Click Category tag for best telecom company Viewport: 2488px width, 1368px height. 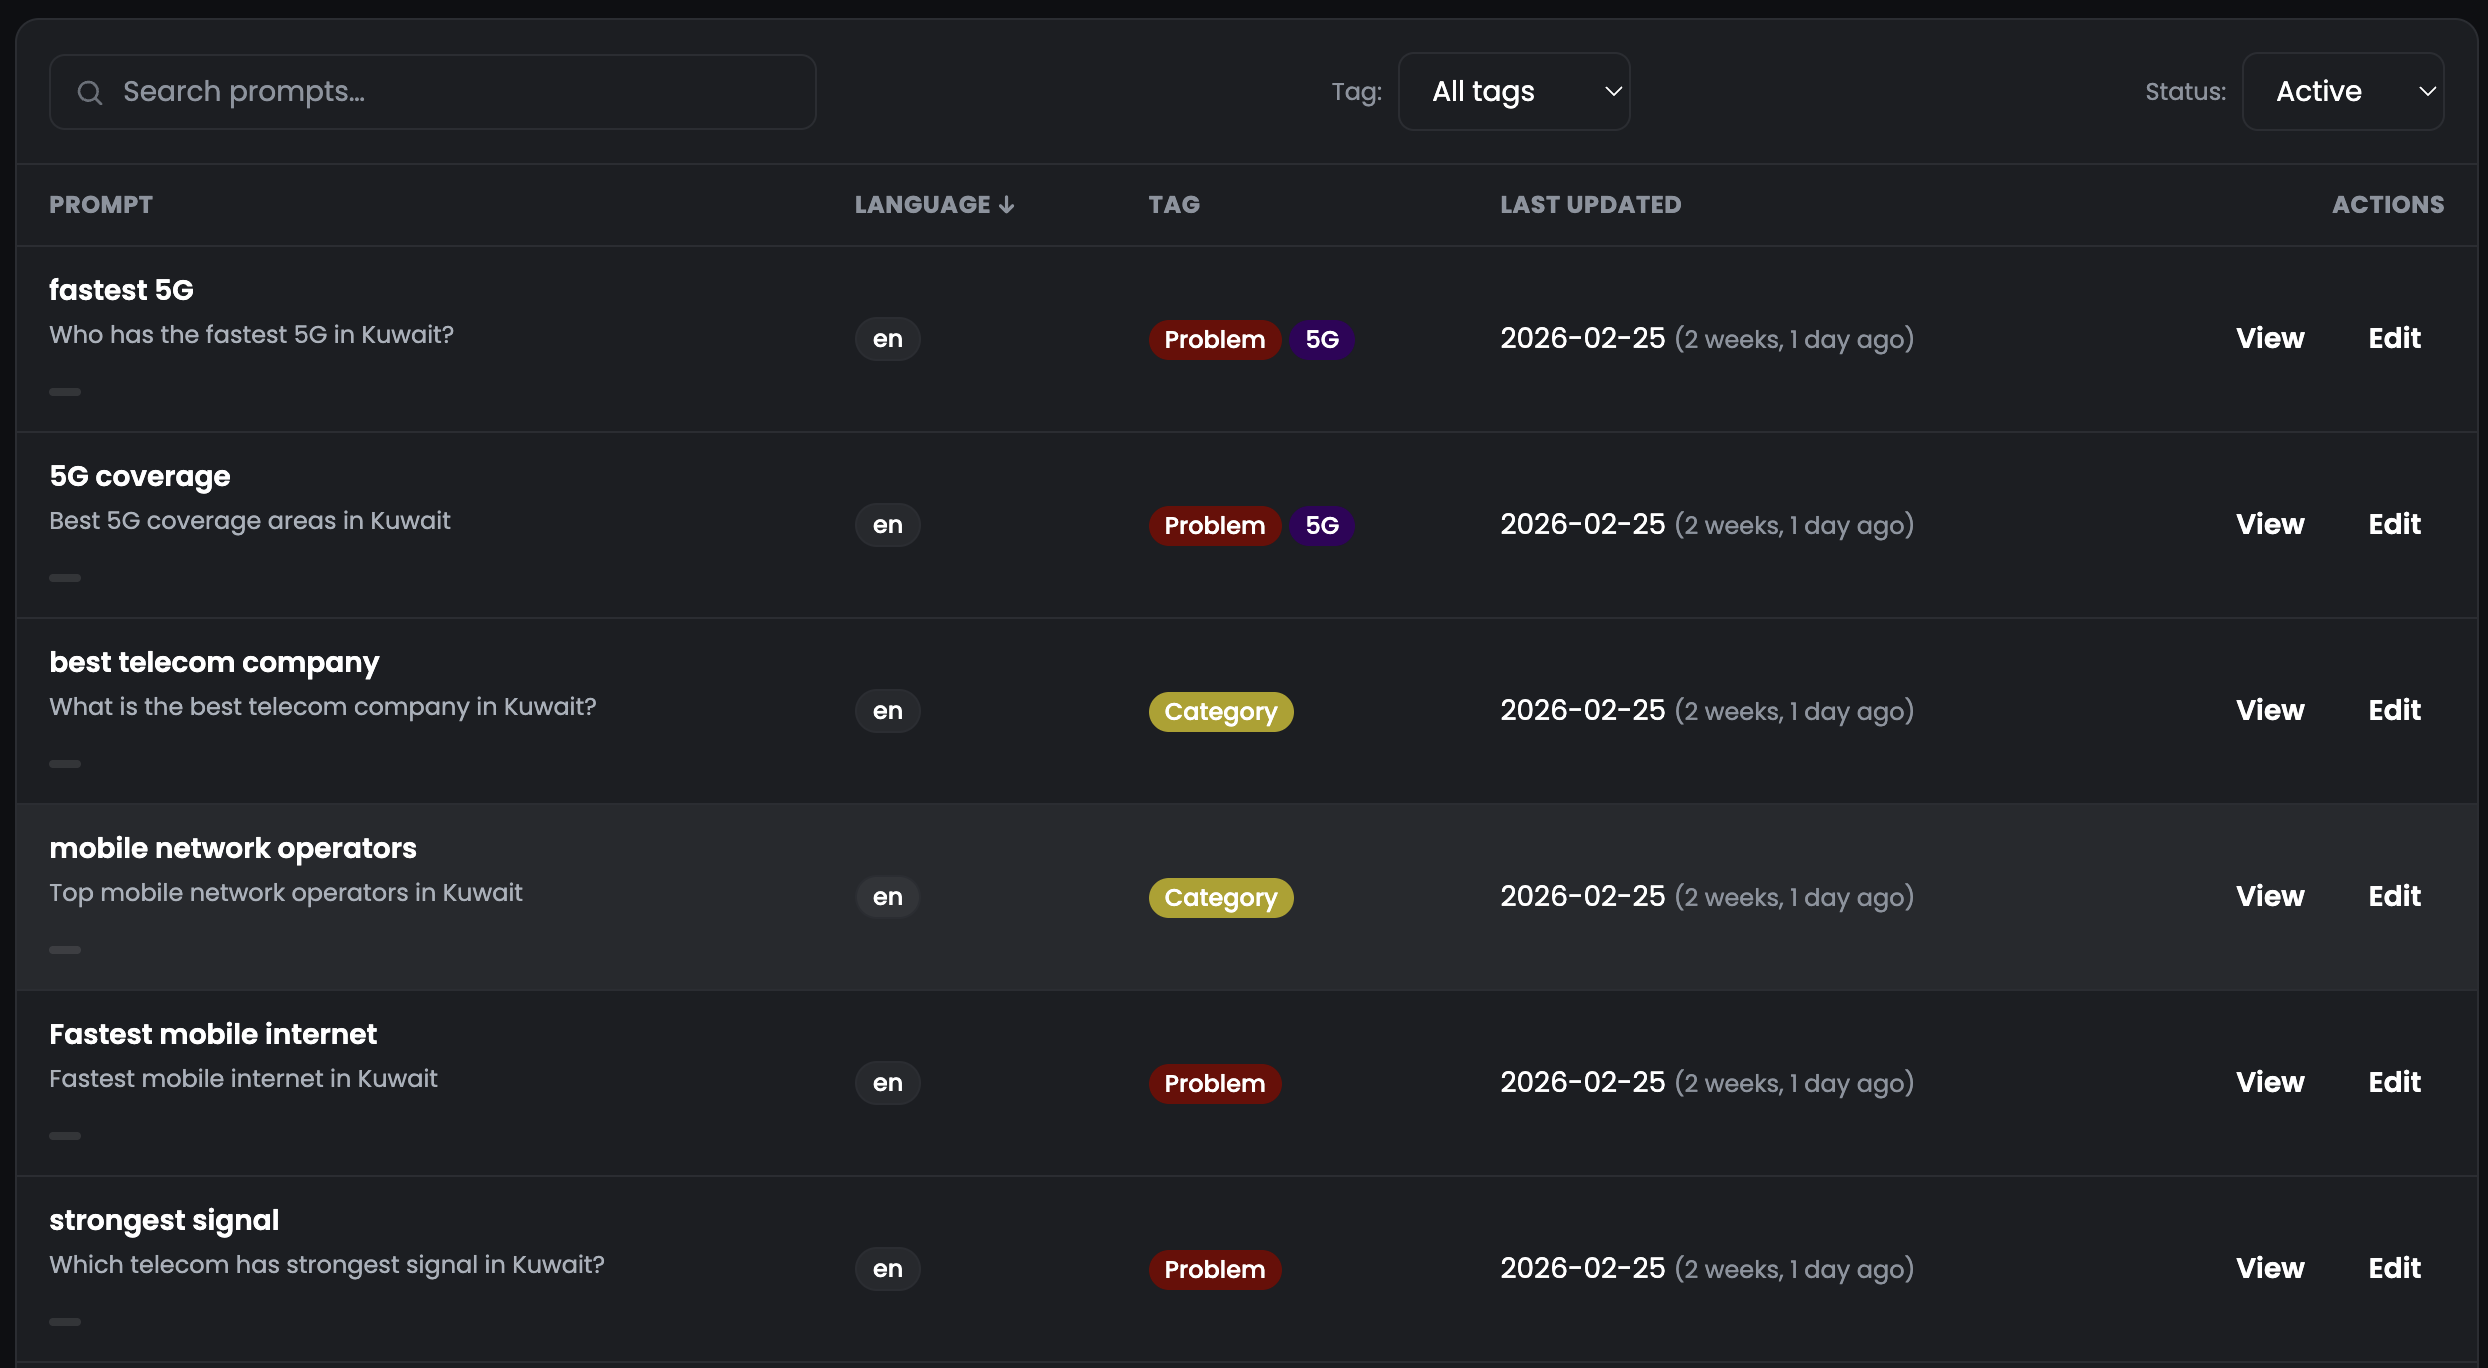point(1220,712)
